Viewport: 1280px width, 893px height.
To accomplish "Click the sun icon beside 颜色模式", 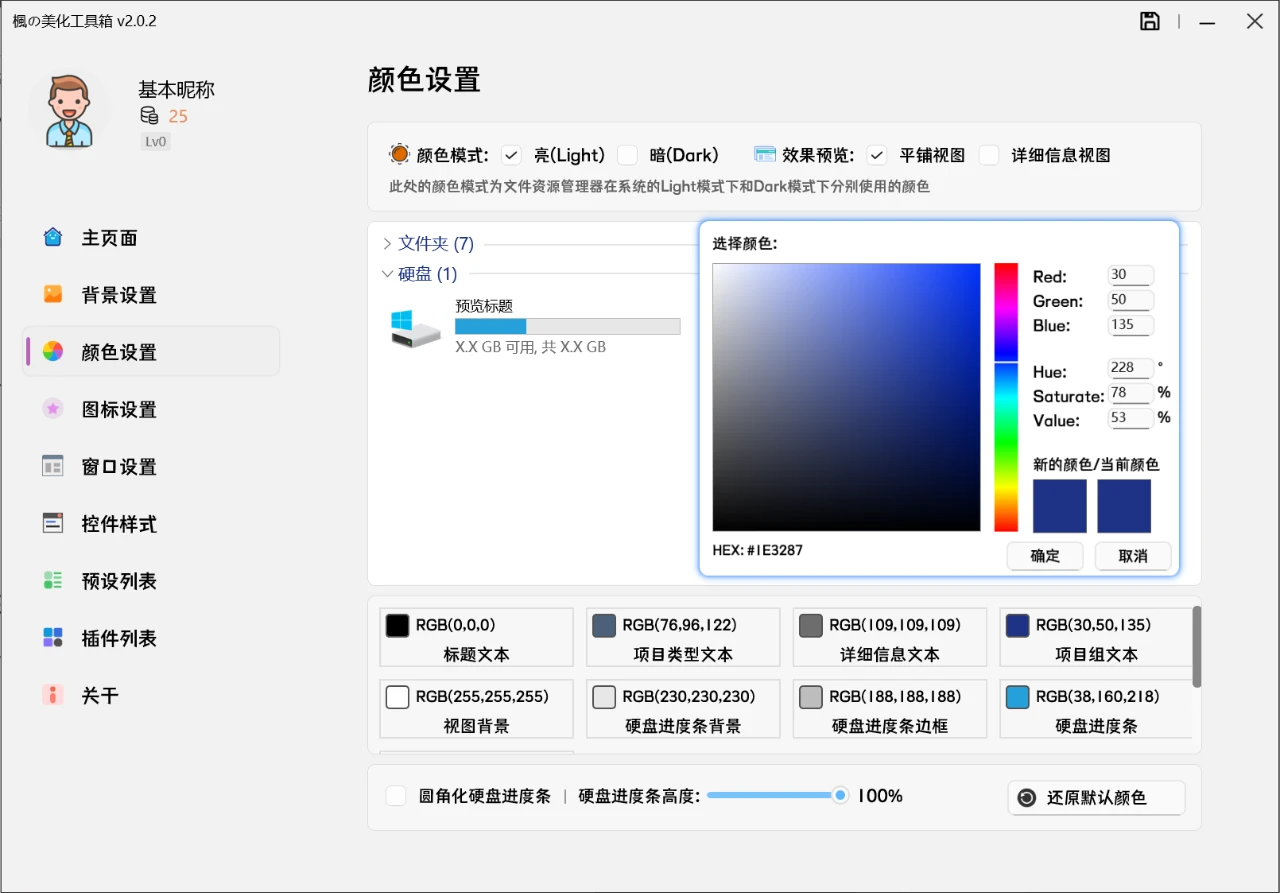I will pyautogui.click(x=399, y=154).
